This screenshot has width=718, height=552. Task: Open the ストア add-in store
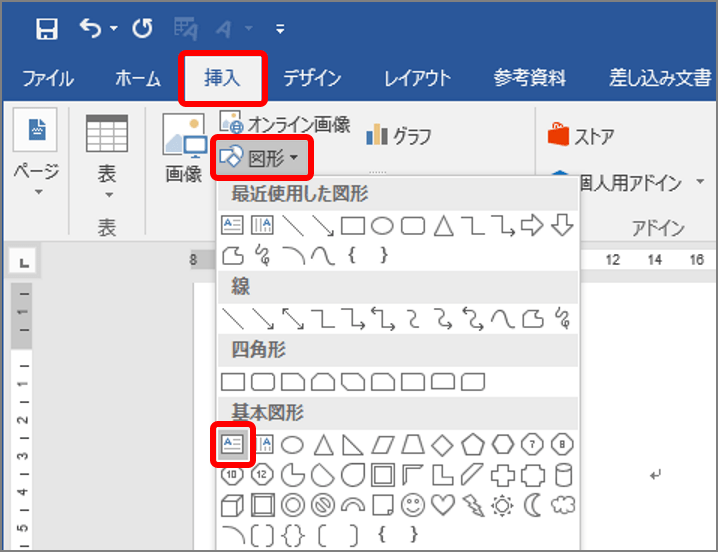click(581, 136)
